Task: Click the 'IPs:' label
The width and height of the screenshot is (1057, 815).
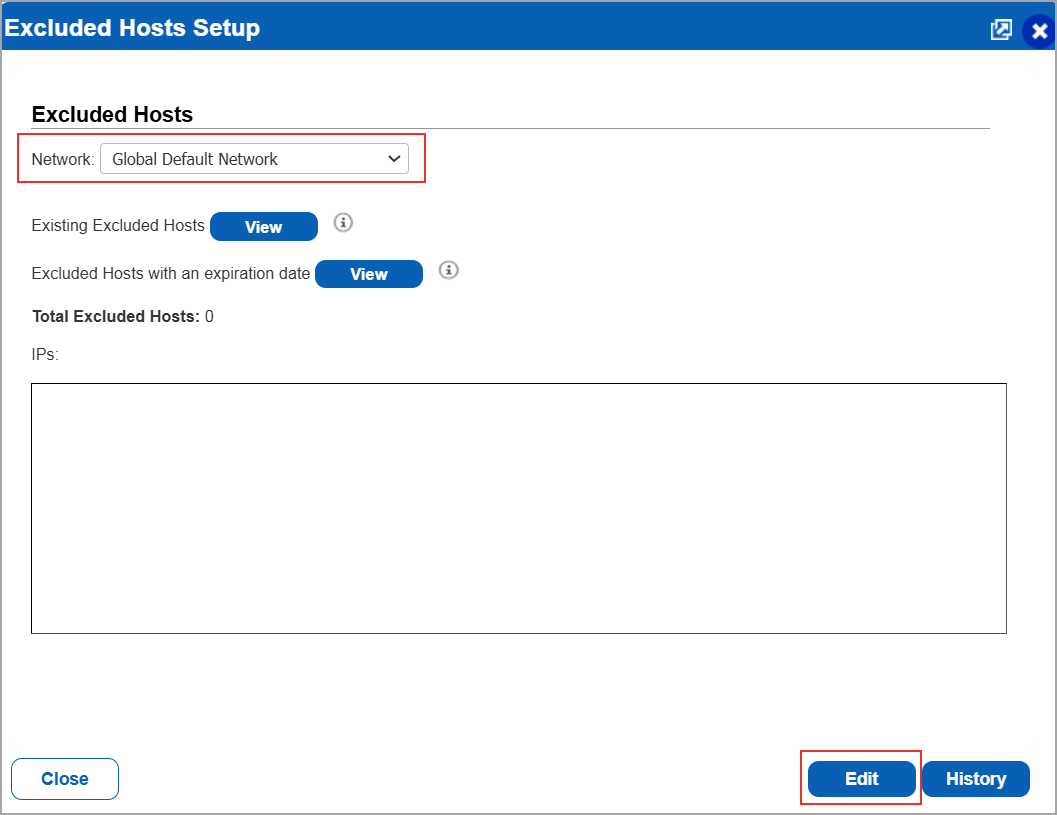Action: click(x=45, y=355)
